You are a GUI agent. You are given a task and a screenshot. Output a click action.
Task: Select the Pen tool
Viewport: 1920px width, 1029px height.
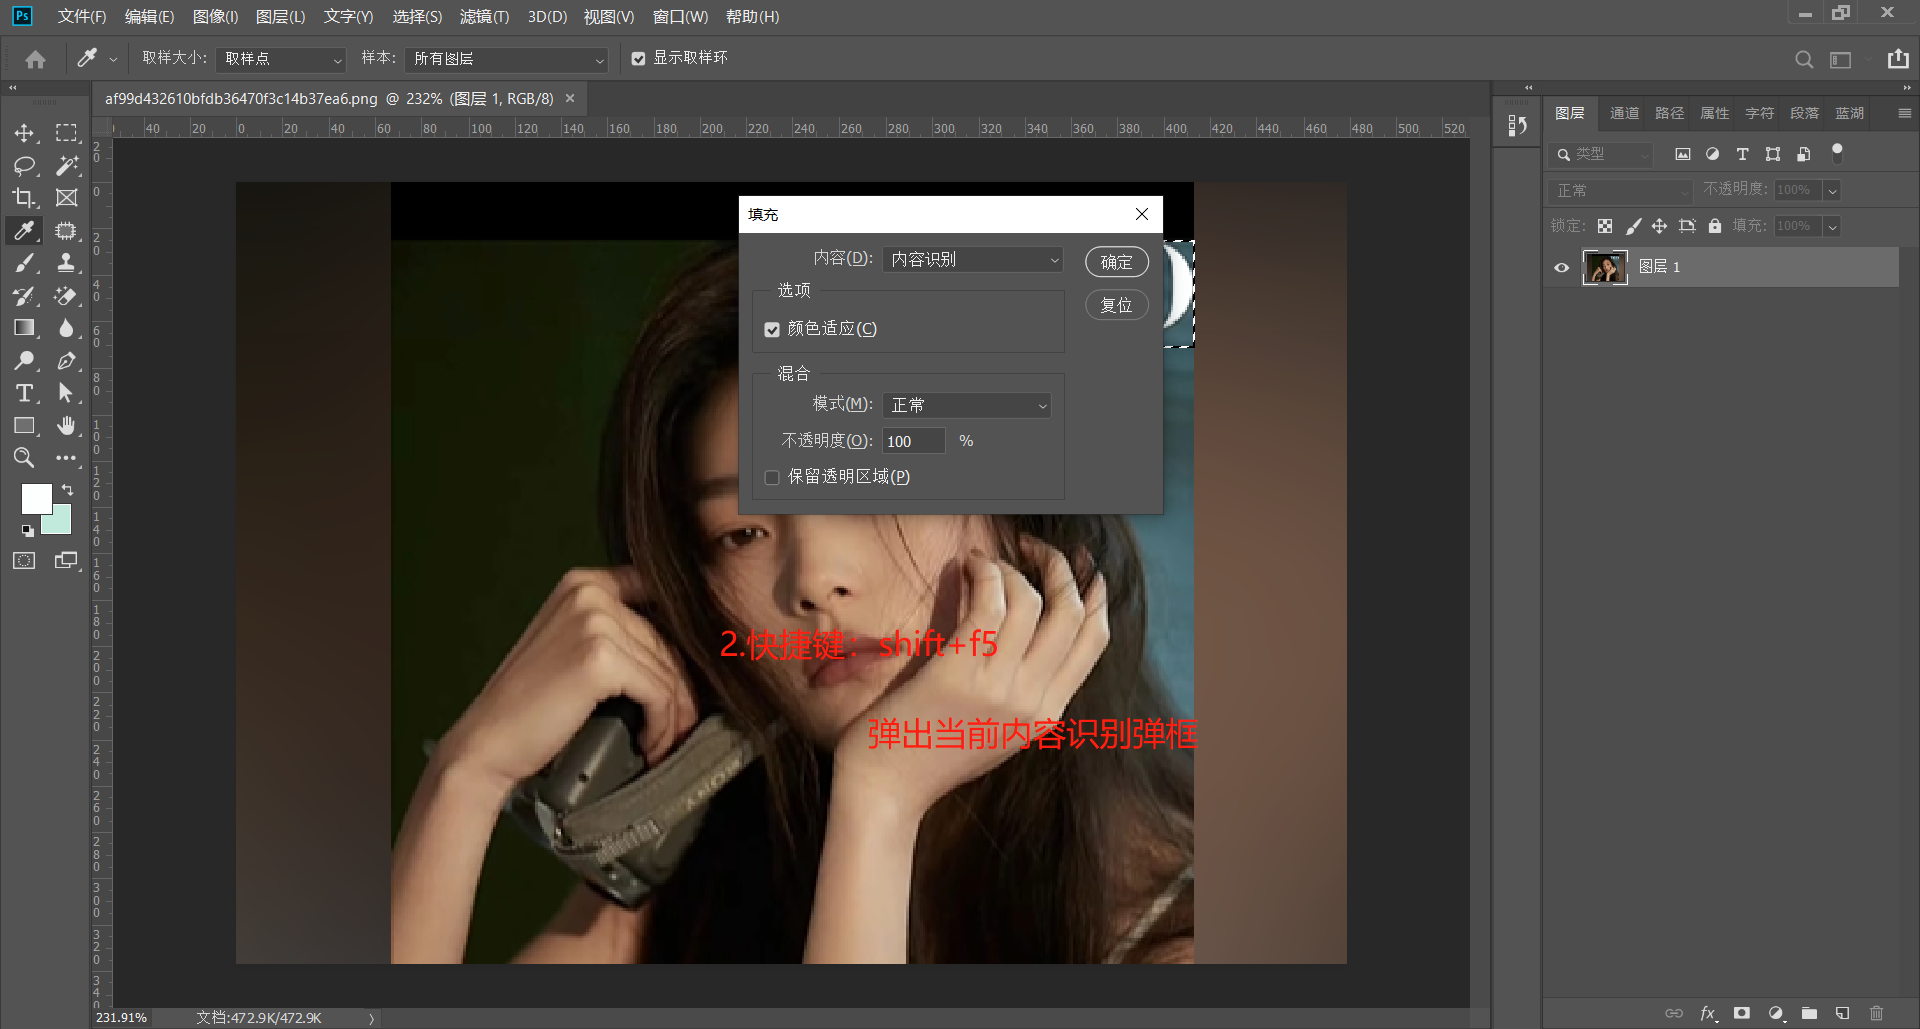(66, 361)
